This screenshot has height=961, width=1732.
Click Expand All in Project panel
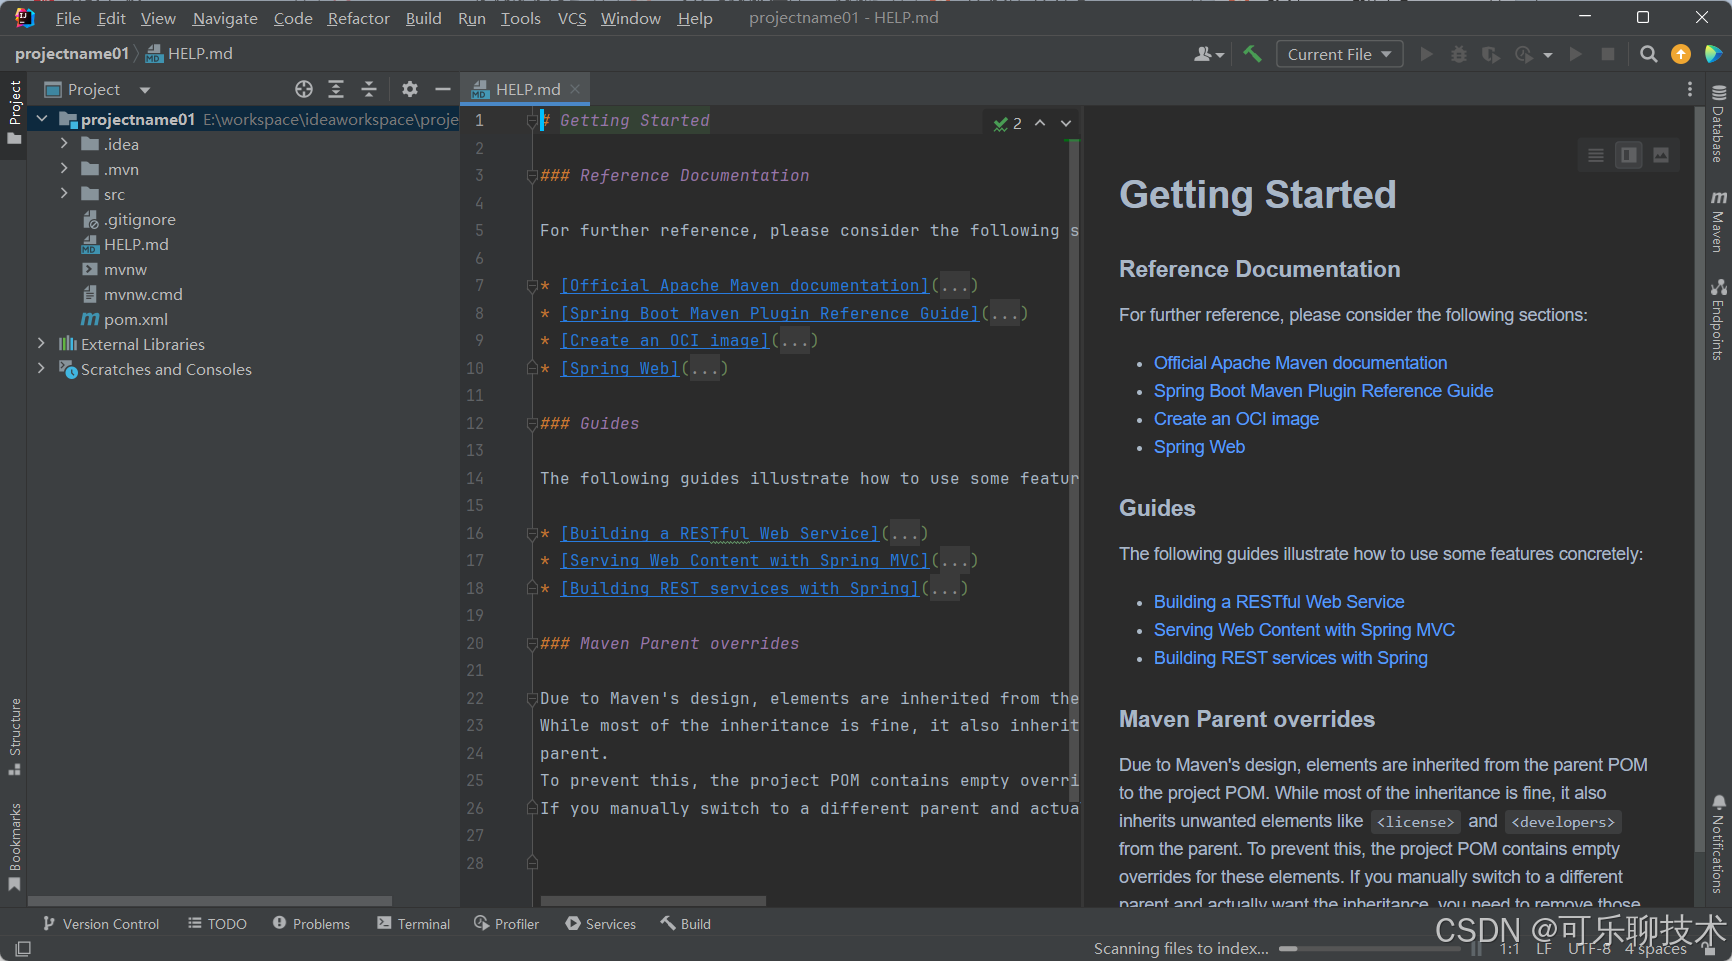coord(336,89)
